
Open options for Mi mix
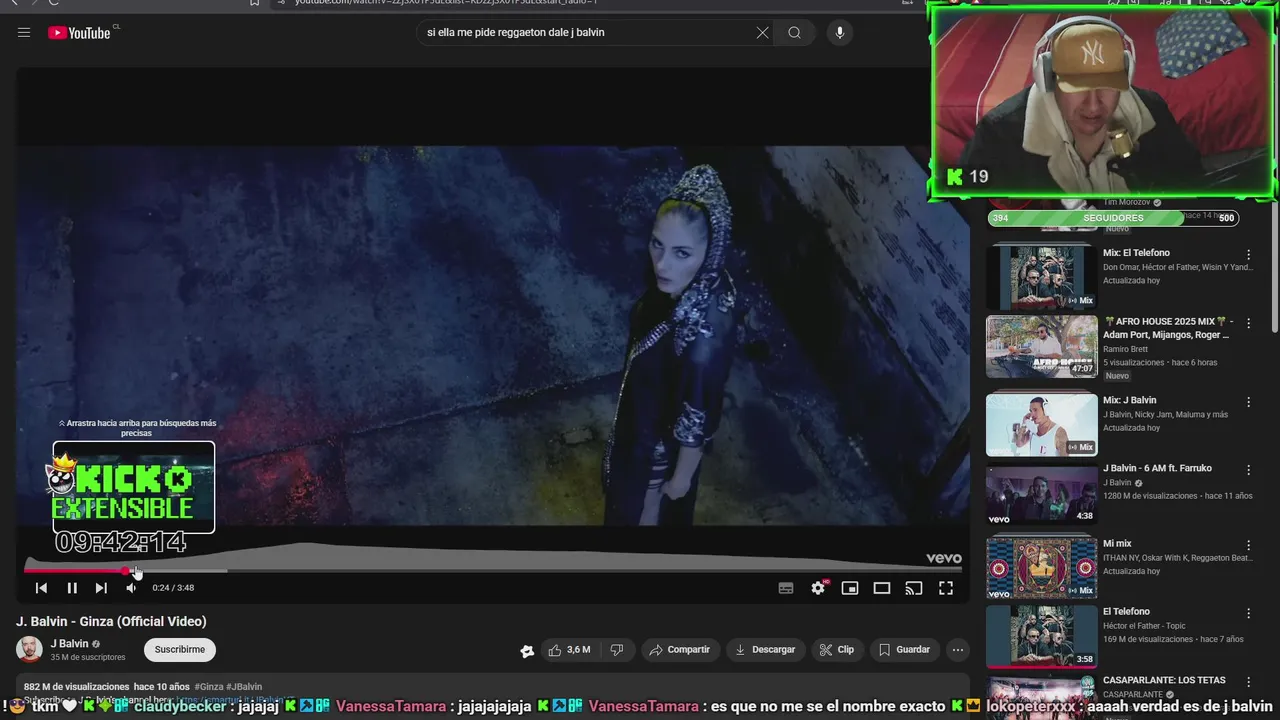1248,546
